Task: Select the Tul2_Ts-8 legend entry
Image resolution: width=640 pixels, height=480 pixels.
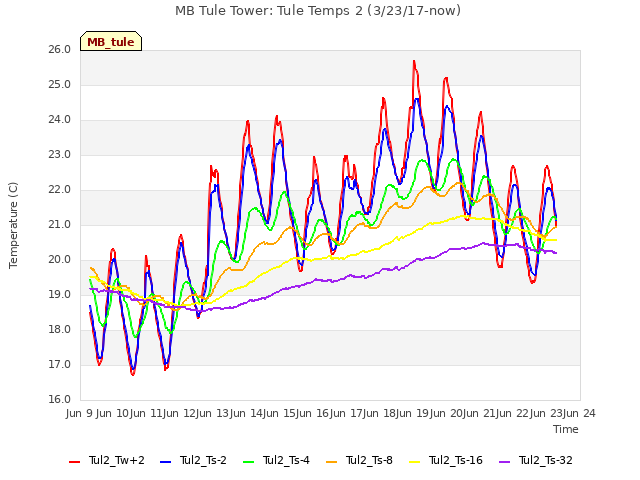Action: [359, 460]
